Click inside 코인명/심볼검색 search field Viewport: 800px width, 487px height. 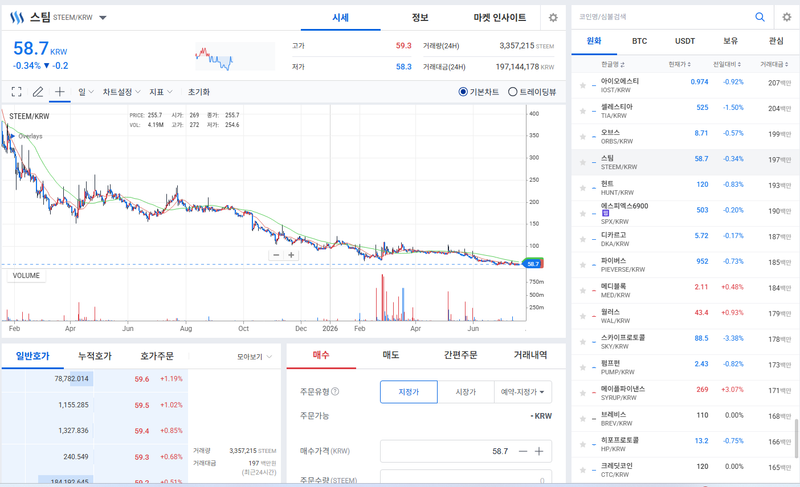tap(663, 17)
